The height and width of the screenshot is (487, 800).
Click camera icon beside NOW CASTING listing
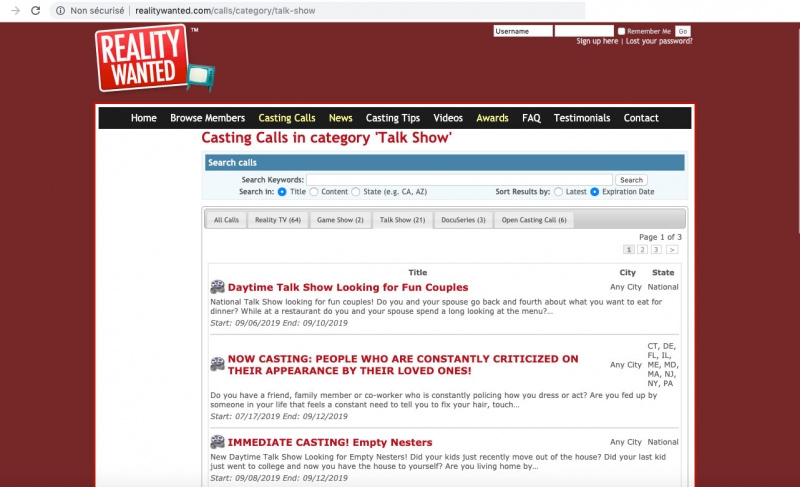point(217,364)
